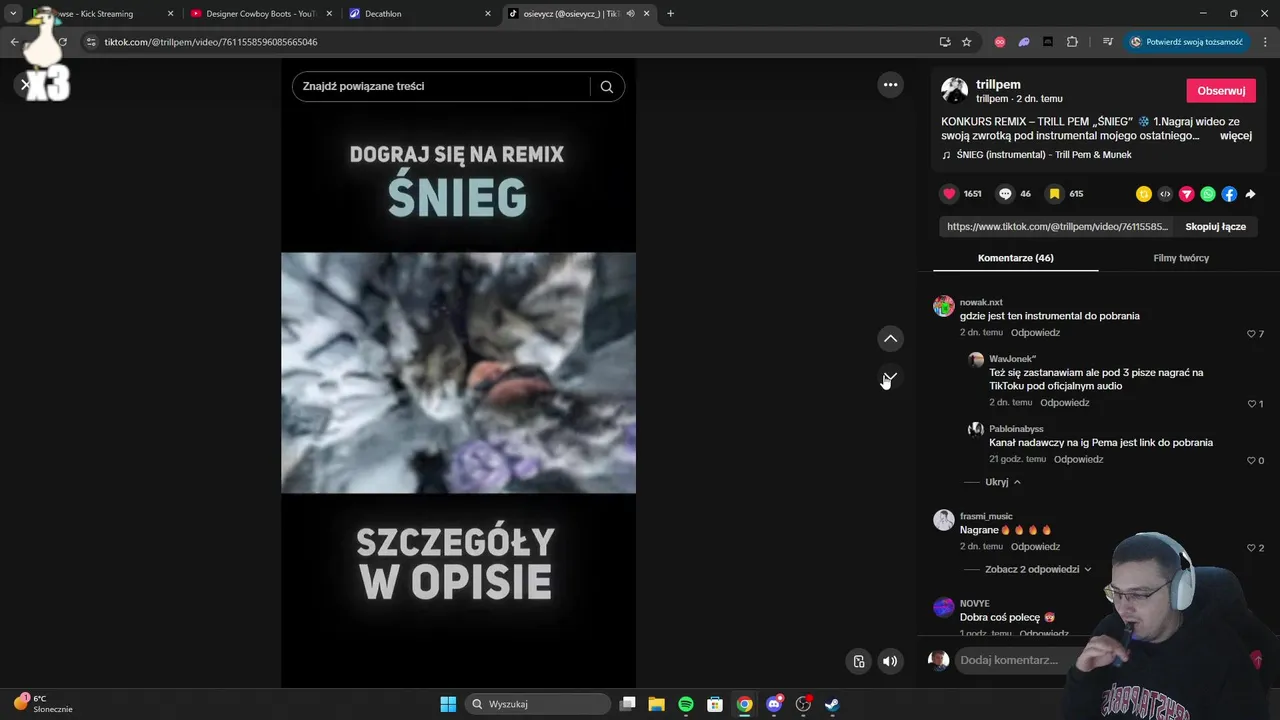This screenshot has width=1280, height=720.
Task: Click the purple ghost extension icon
Action: [x=1024, y=42]
